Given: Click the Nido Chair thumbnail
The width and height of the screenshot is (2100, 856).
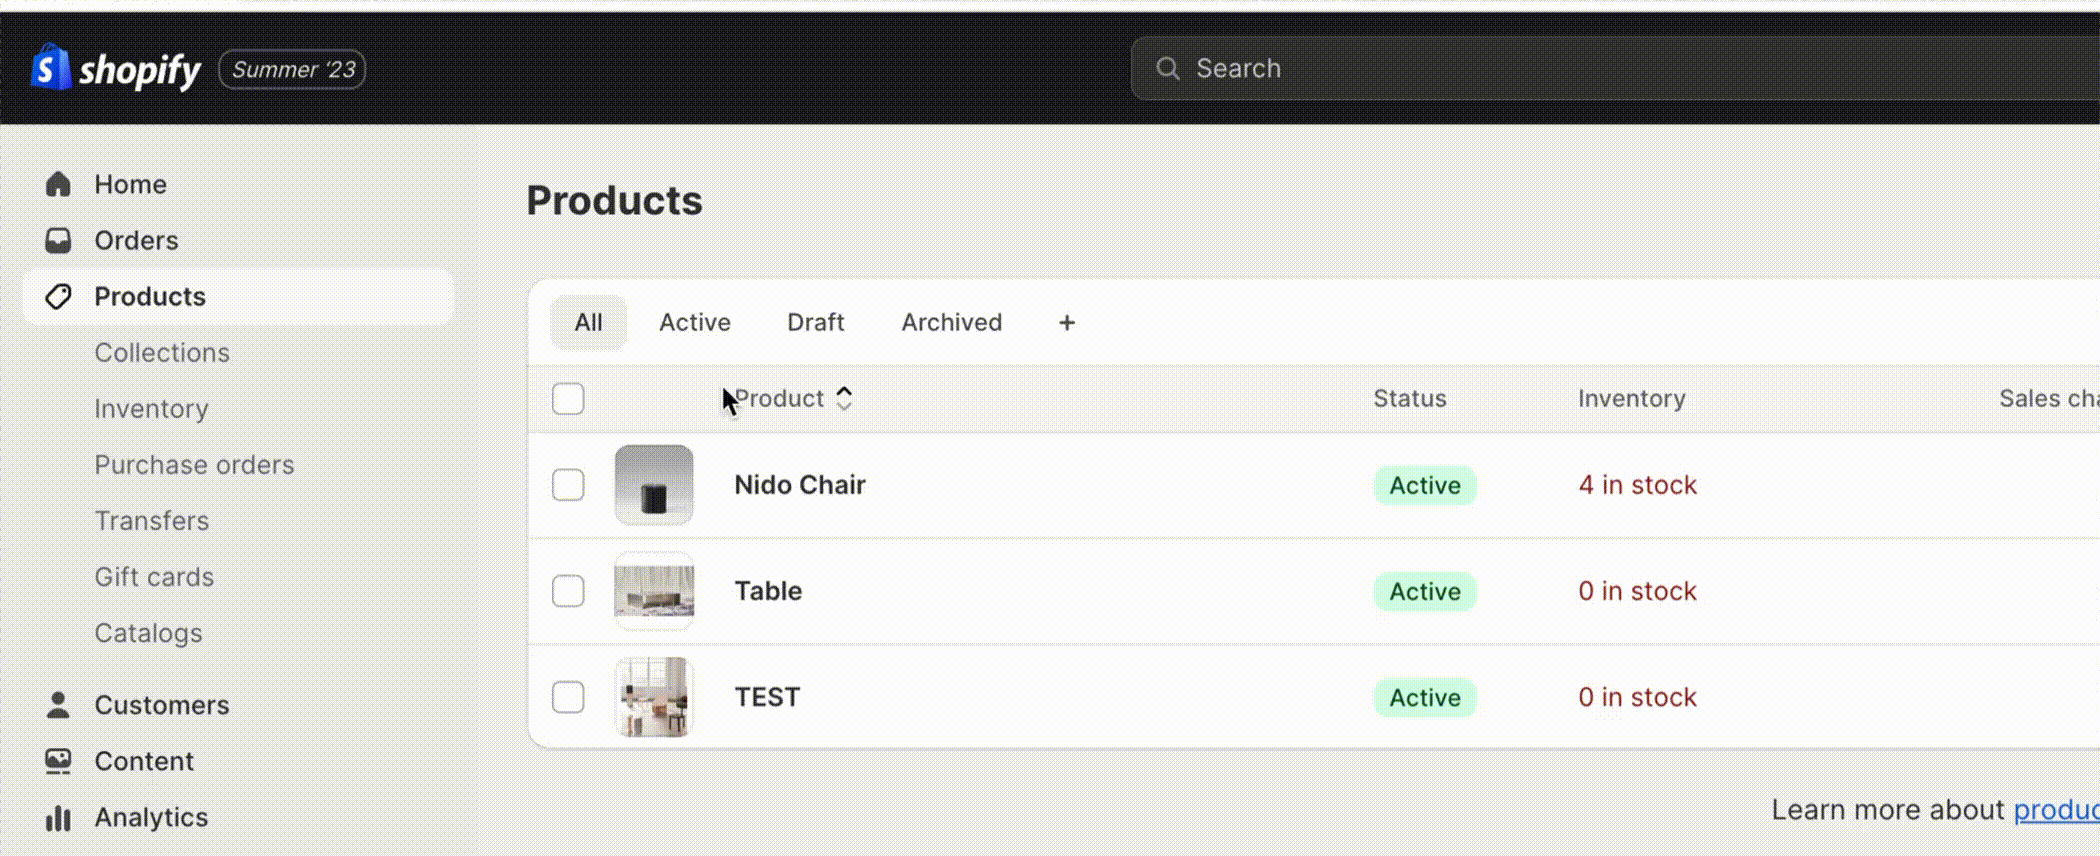Looking at the screenshot, I should pos(654,485).
